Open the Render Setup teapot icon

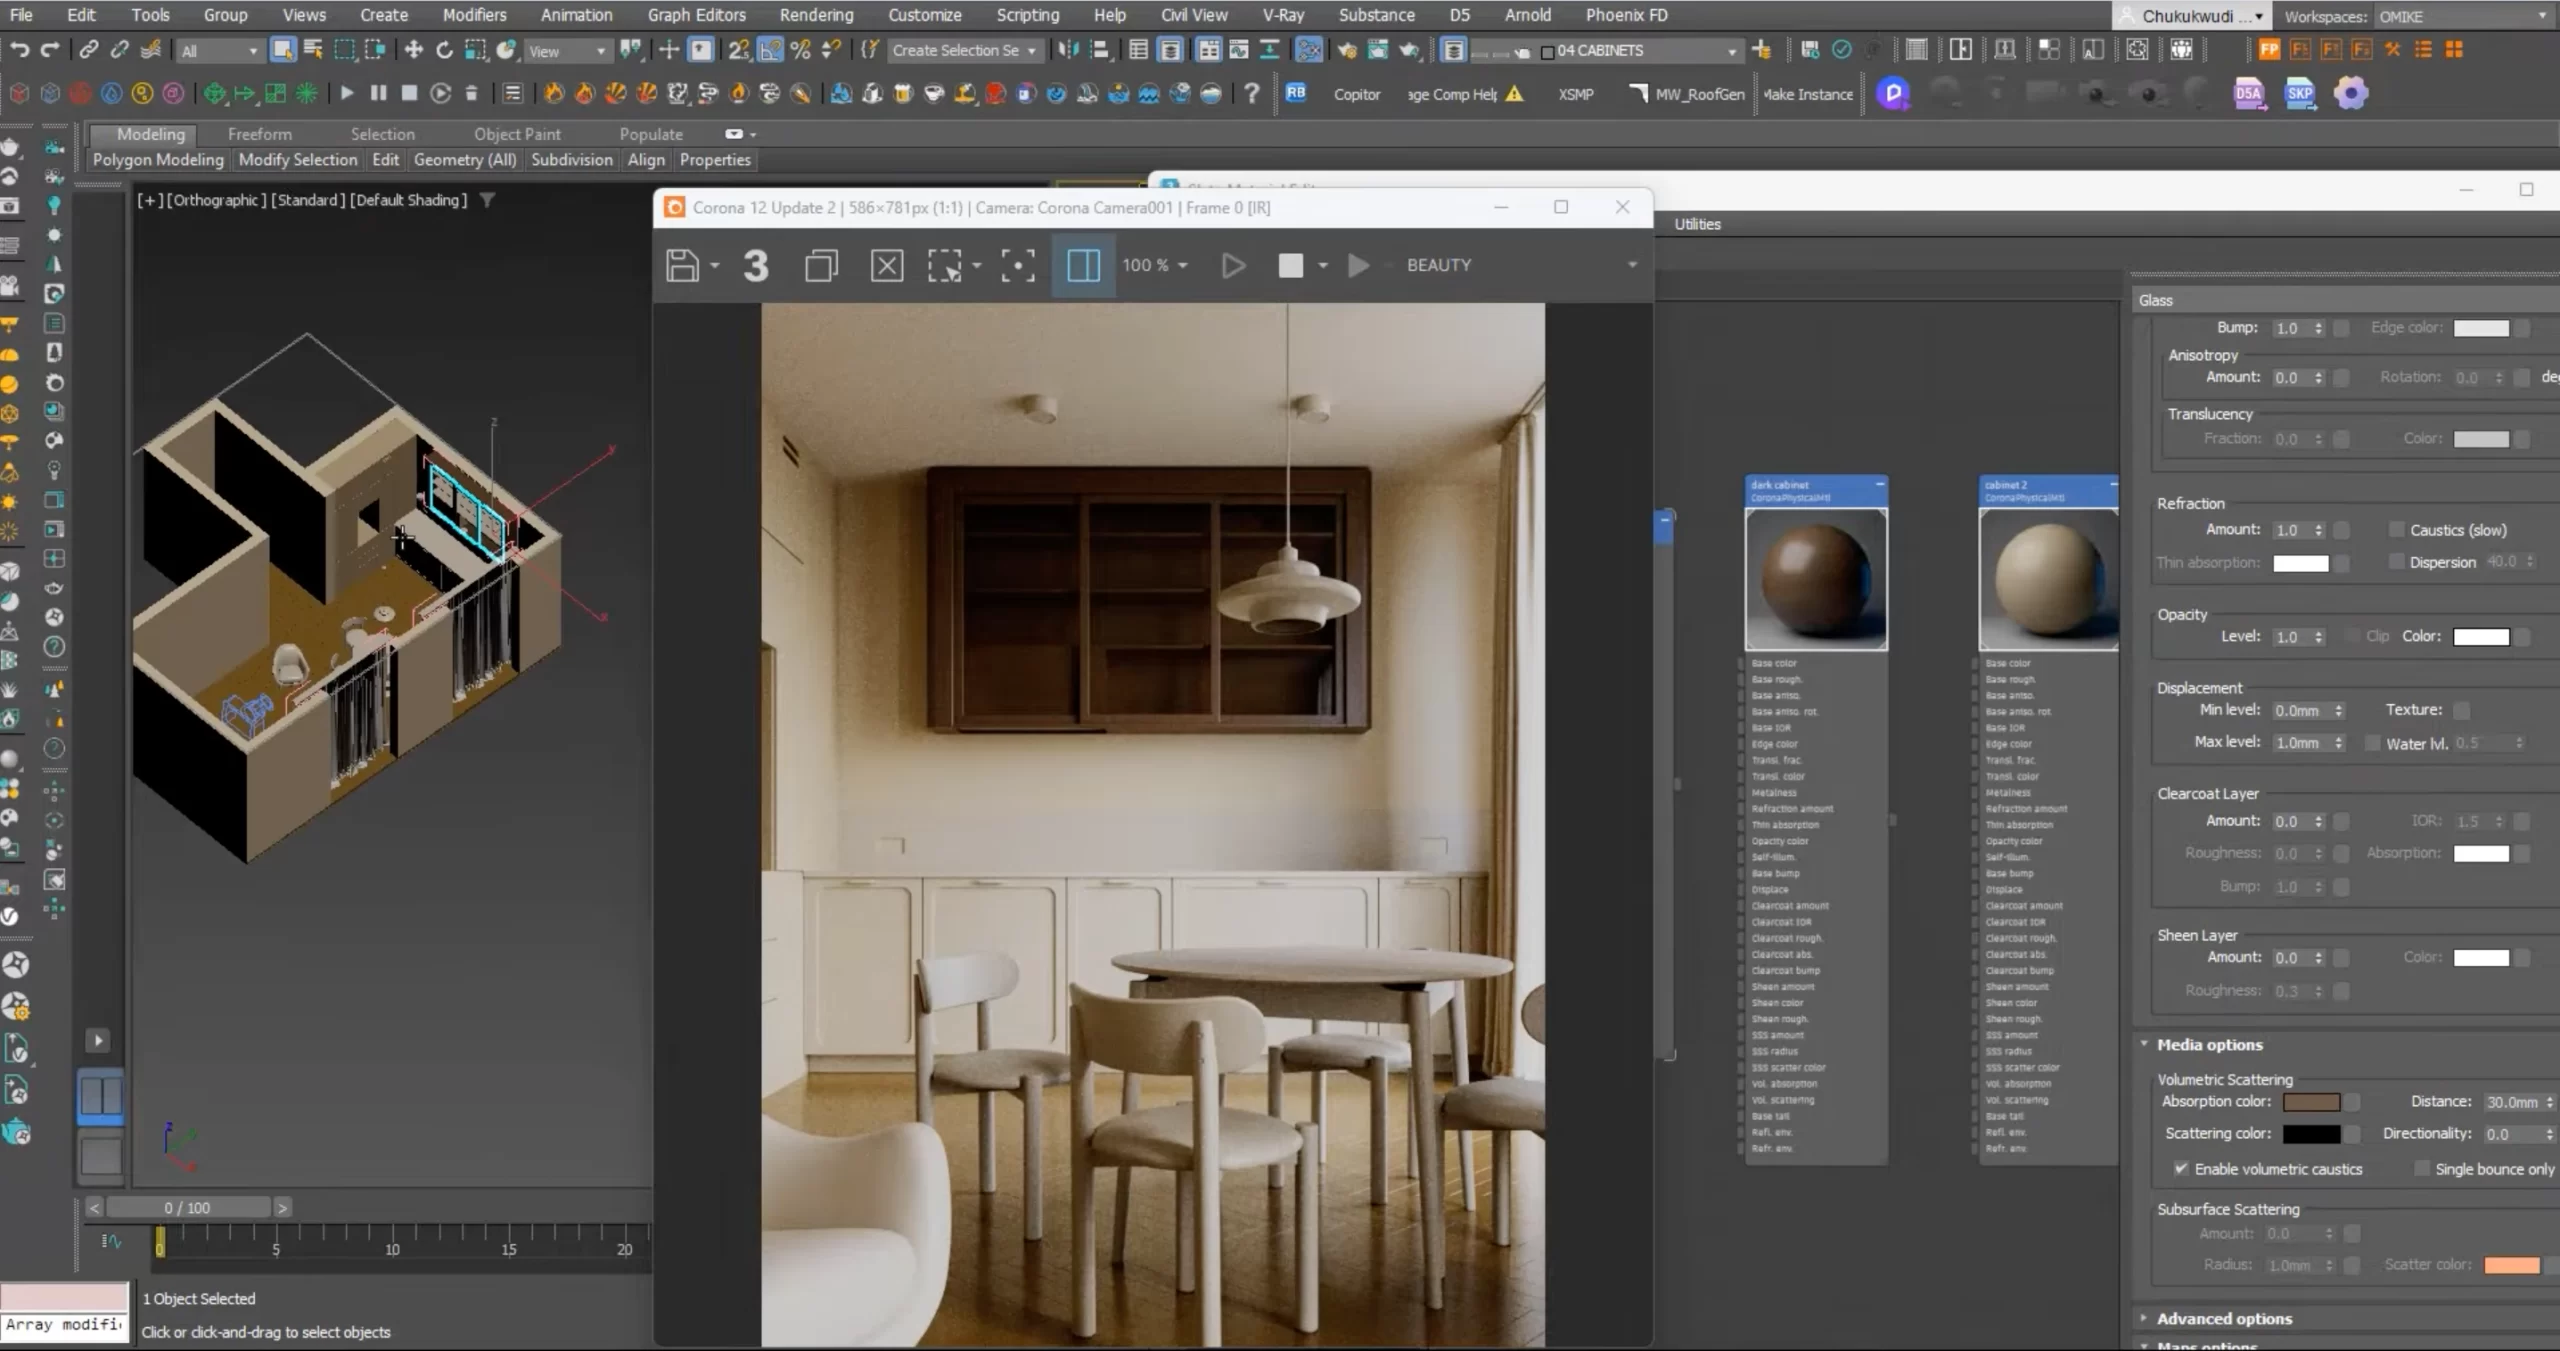click(1346, 50)
